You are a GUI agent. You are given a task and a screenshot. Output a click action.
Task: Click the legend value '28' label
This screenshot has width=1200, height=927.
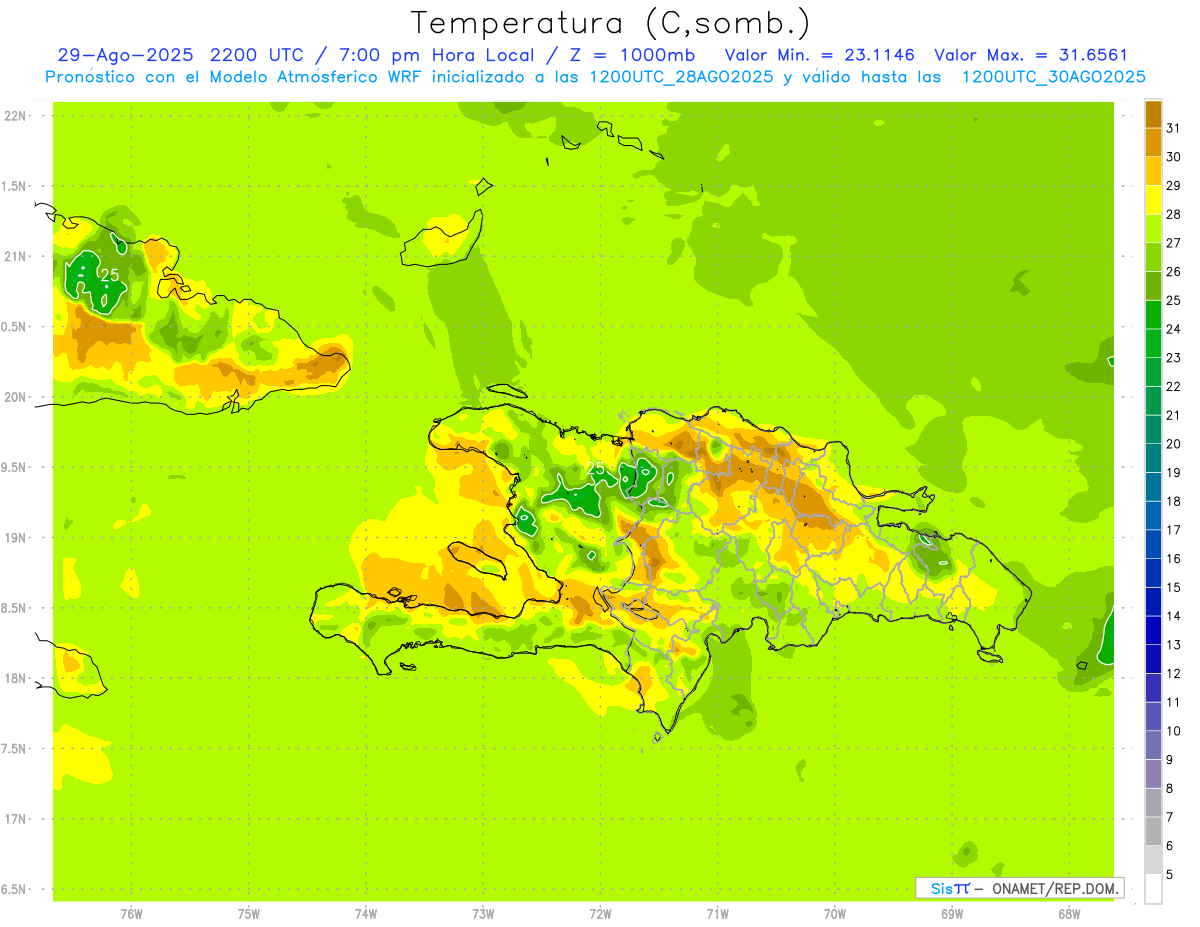coord(1173,214)
